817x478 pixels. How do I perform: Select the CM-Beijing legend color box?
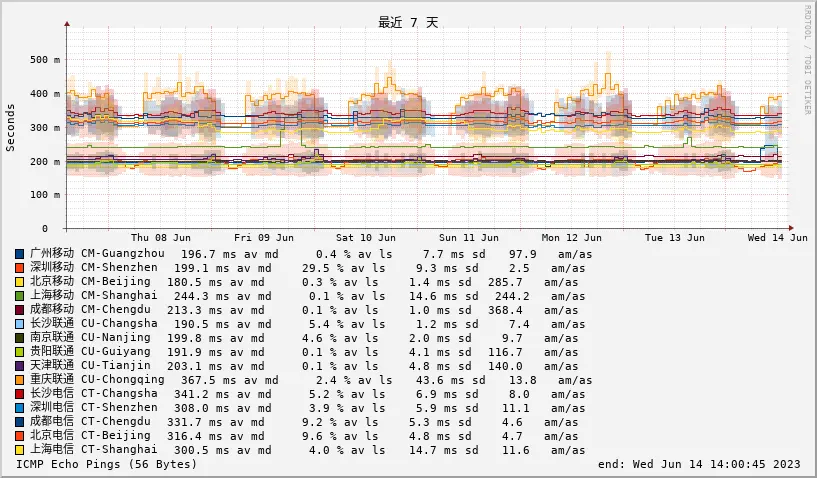click(x=20, y=282)
